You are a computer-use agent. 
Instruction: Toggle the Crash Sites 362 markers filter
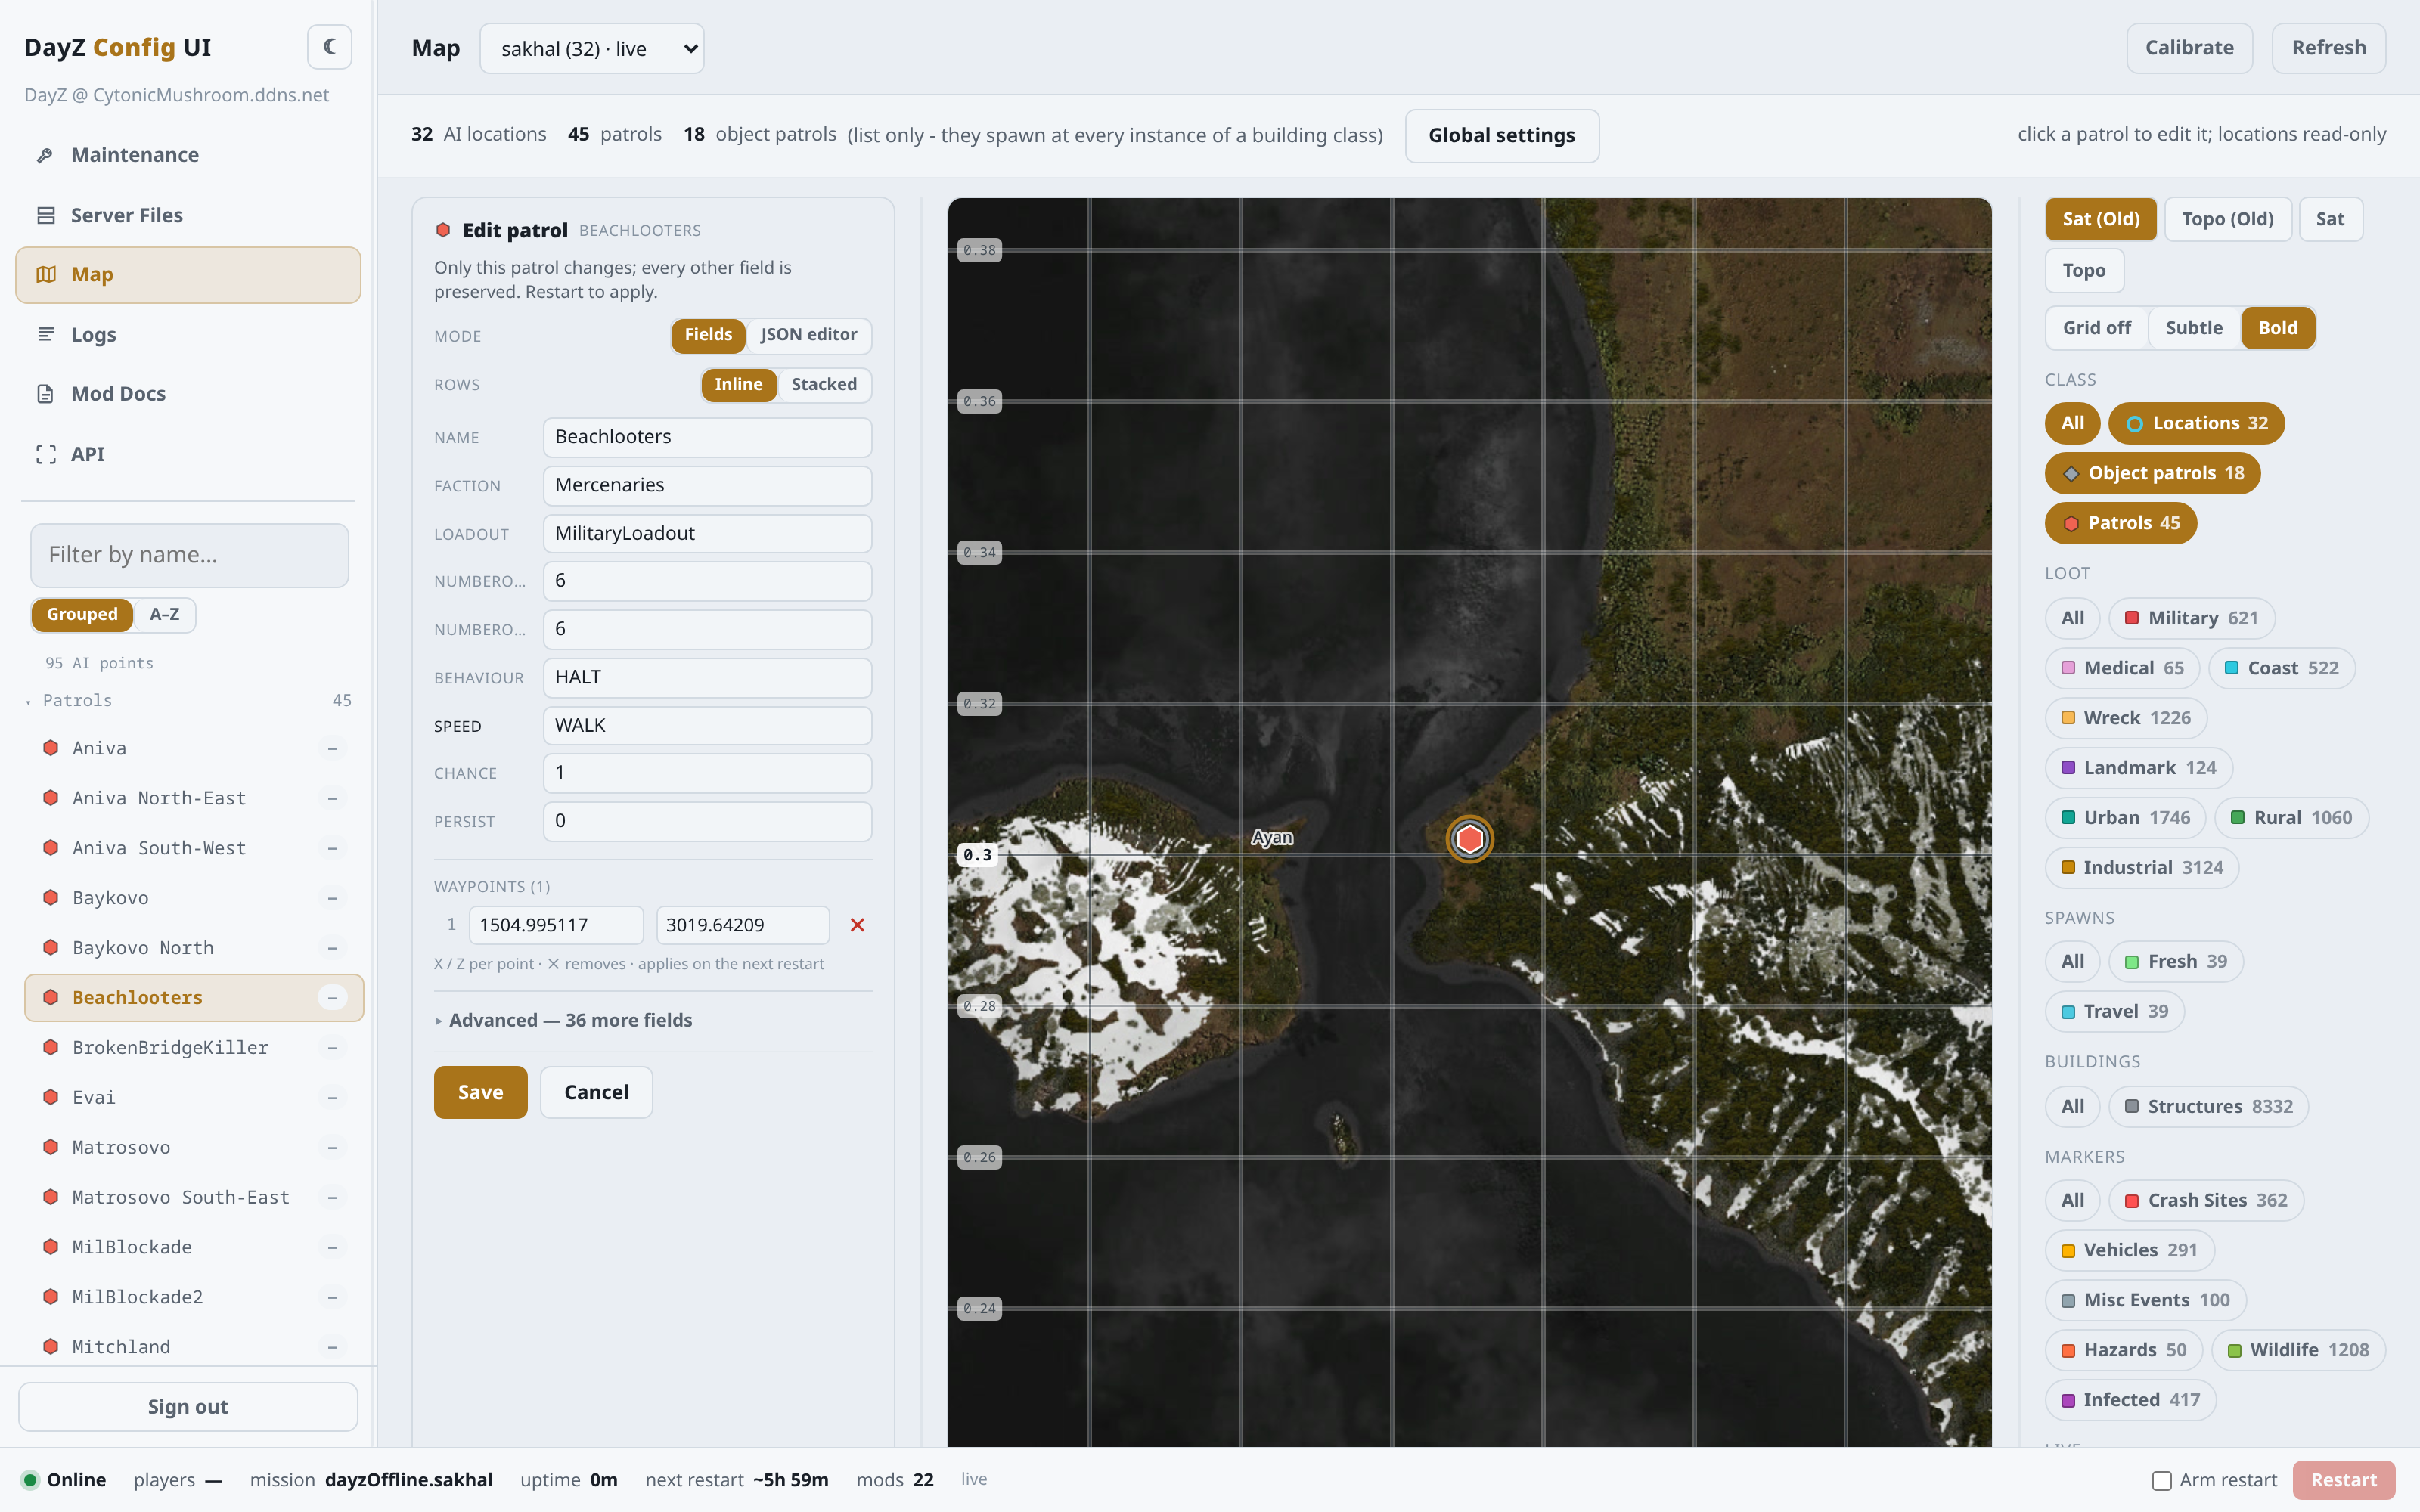(x=2205, y=1200)
